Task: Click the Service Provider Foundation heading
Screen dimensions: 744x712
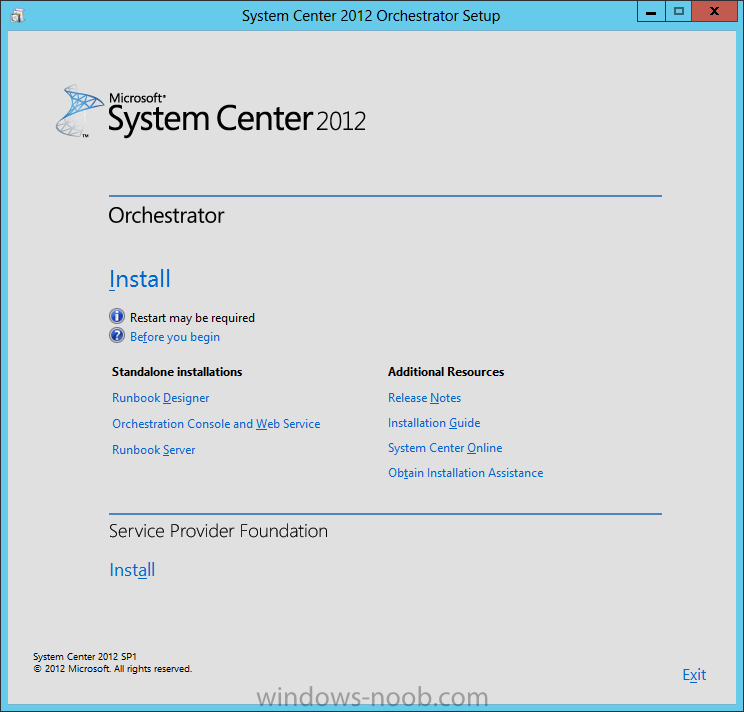Action: [x=218, y=531]
